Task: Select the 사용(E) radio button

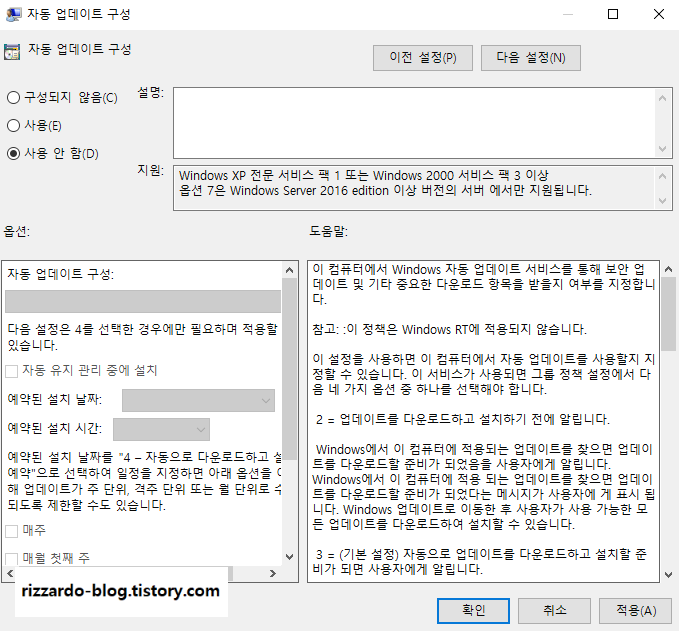Action: [13, 126]
